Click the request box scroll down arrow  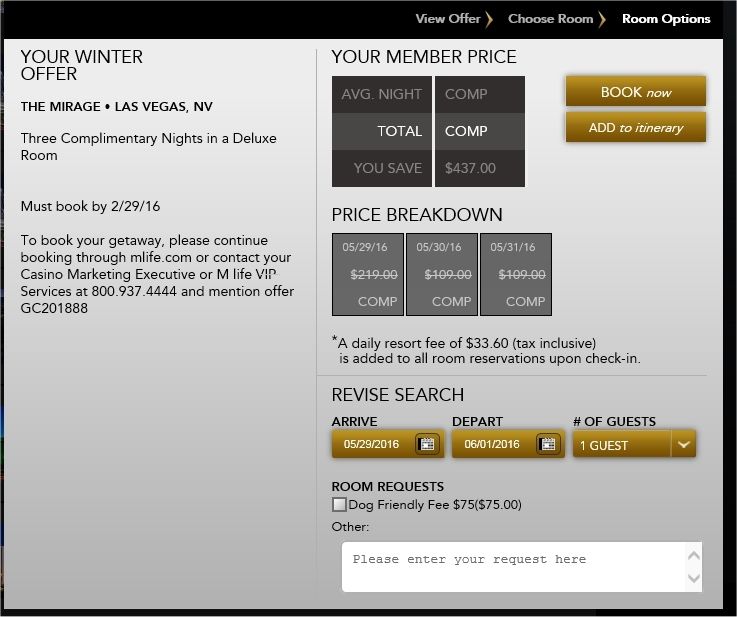pyautogui.click(x=694, y=578)
